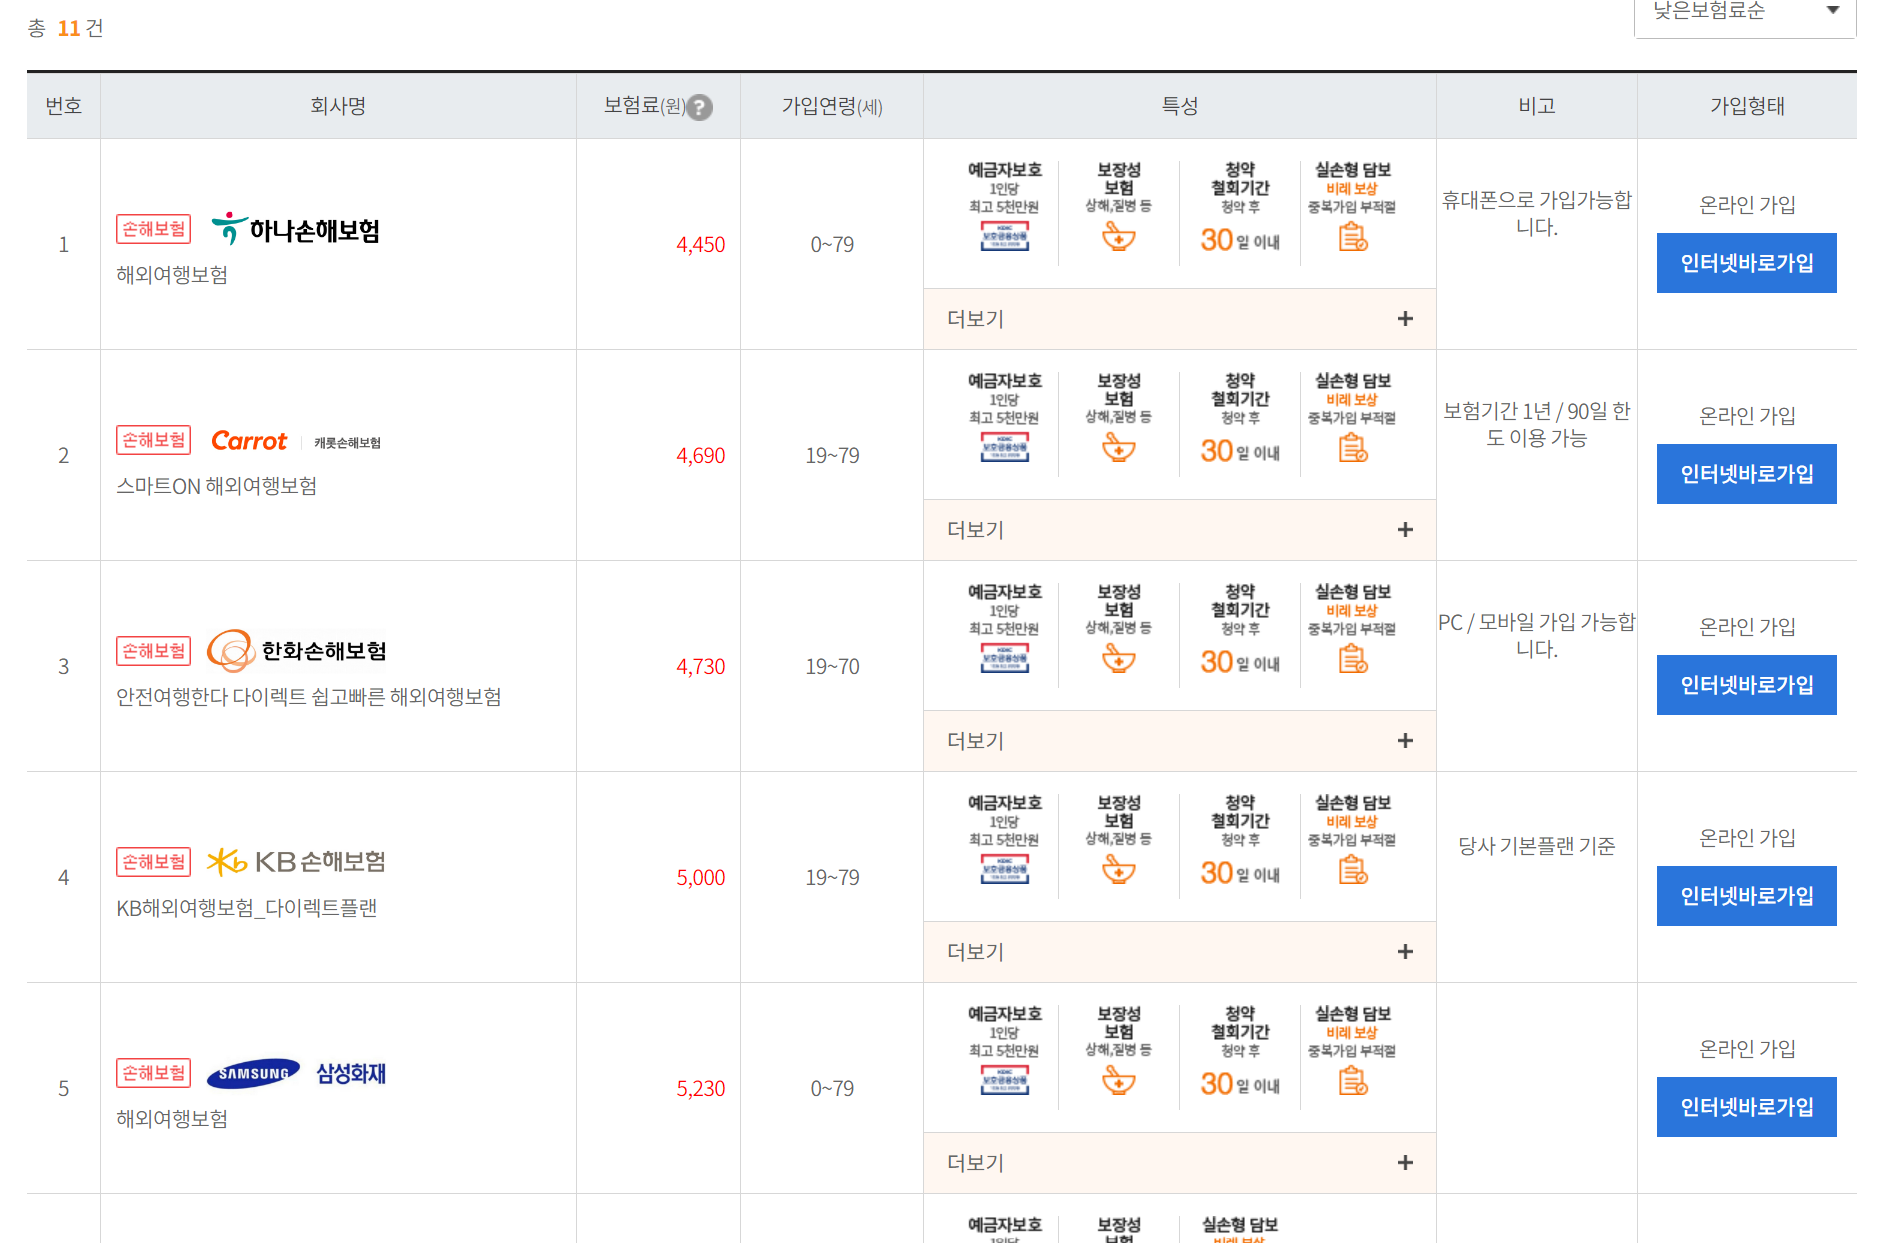Click the Samsung 삼성화재 logo

click(296, 1073)
